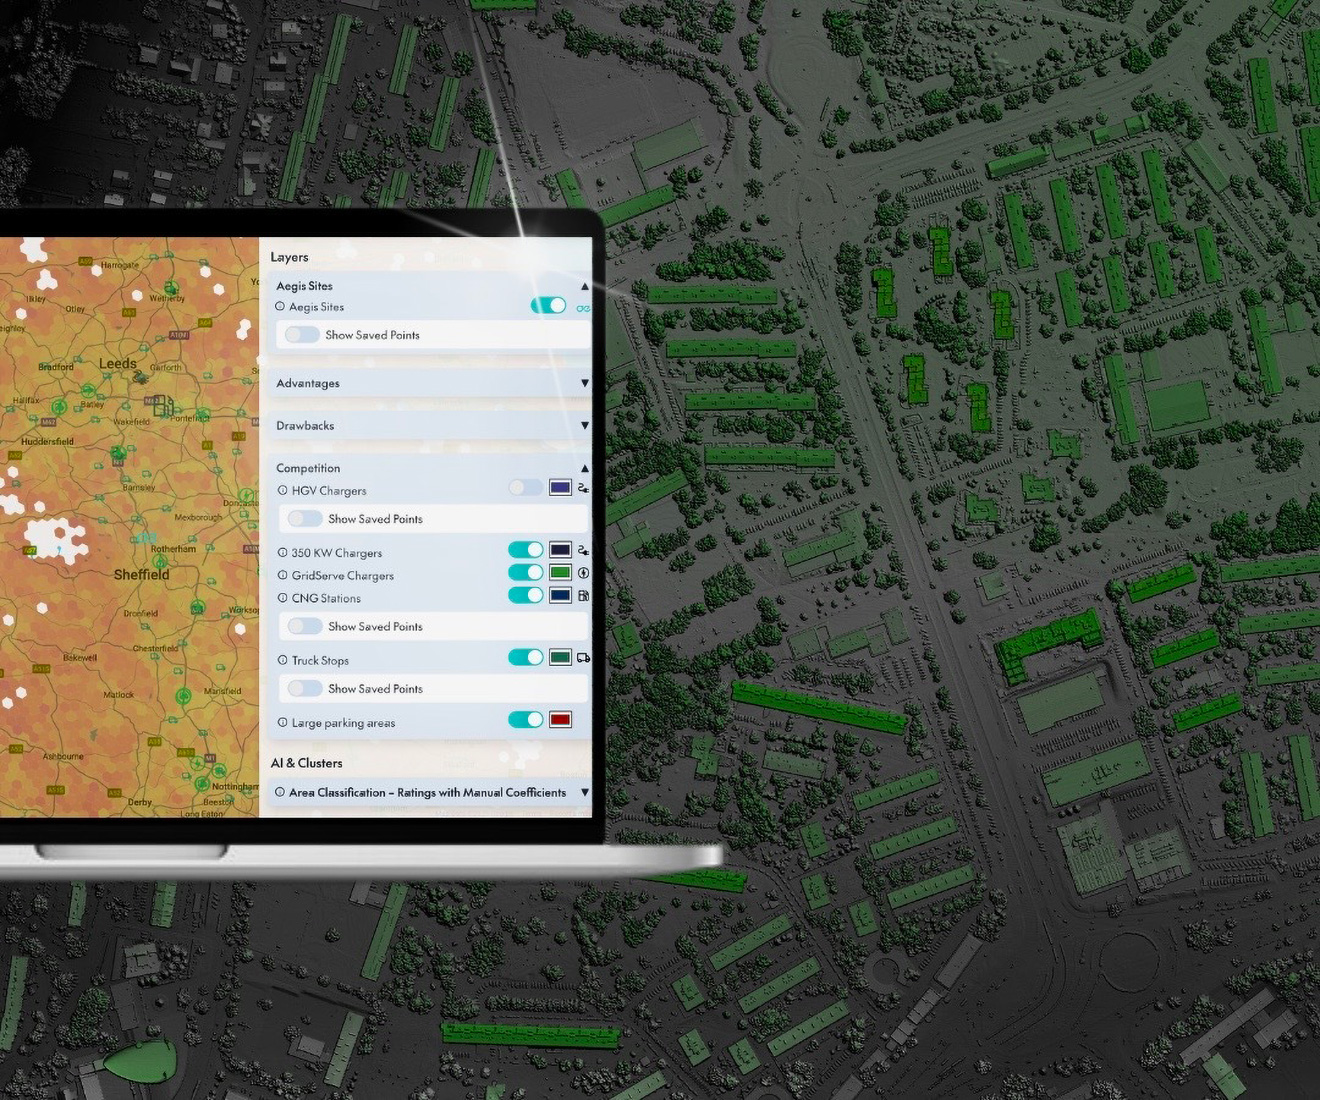Click the 350 KW Chargers plug icon
This screenshot has width=1320, height=1100.
point(583,550)
